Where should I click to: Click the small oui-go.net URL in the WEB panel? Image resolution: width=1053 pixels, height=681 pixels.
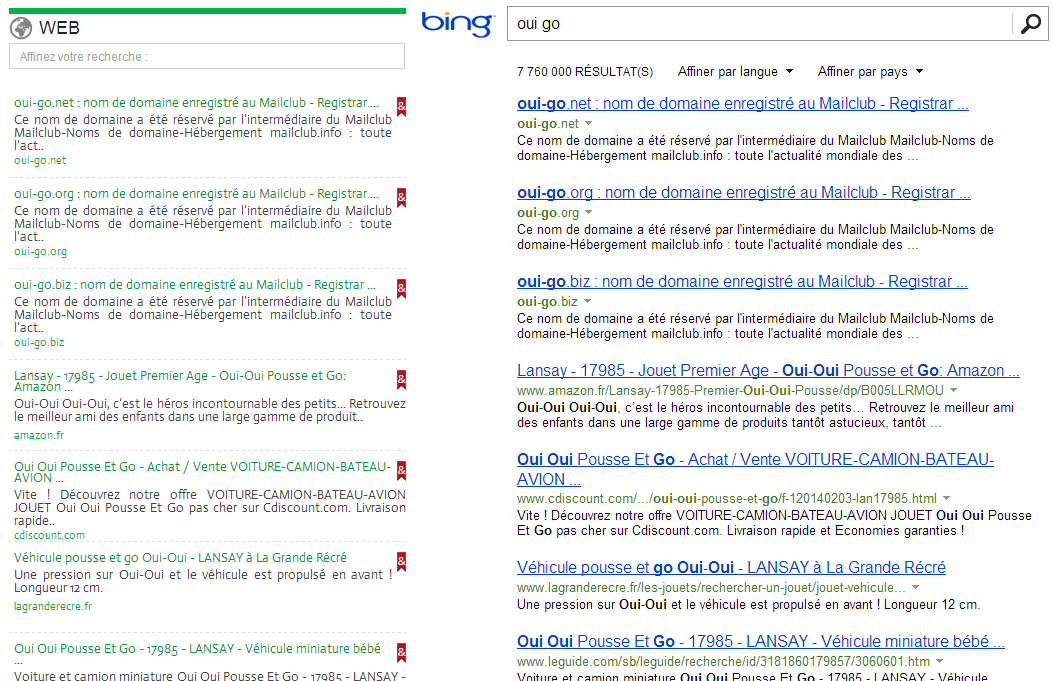[40, 161]
